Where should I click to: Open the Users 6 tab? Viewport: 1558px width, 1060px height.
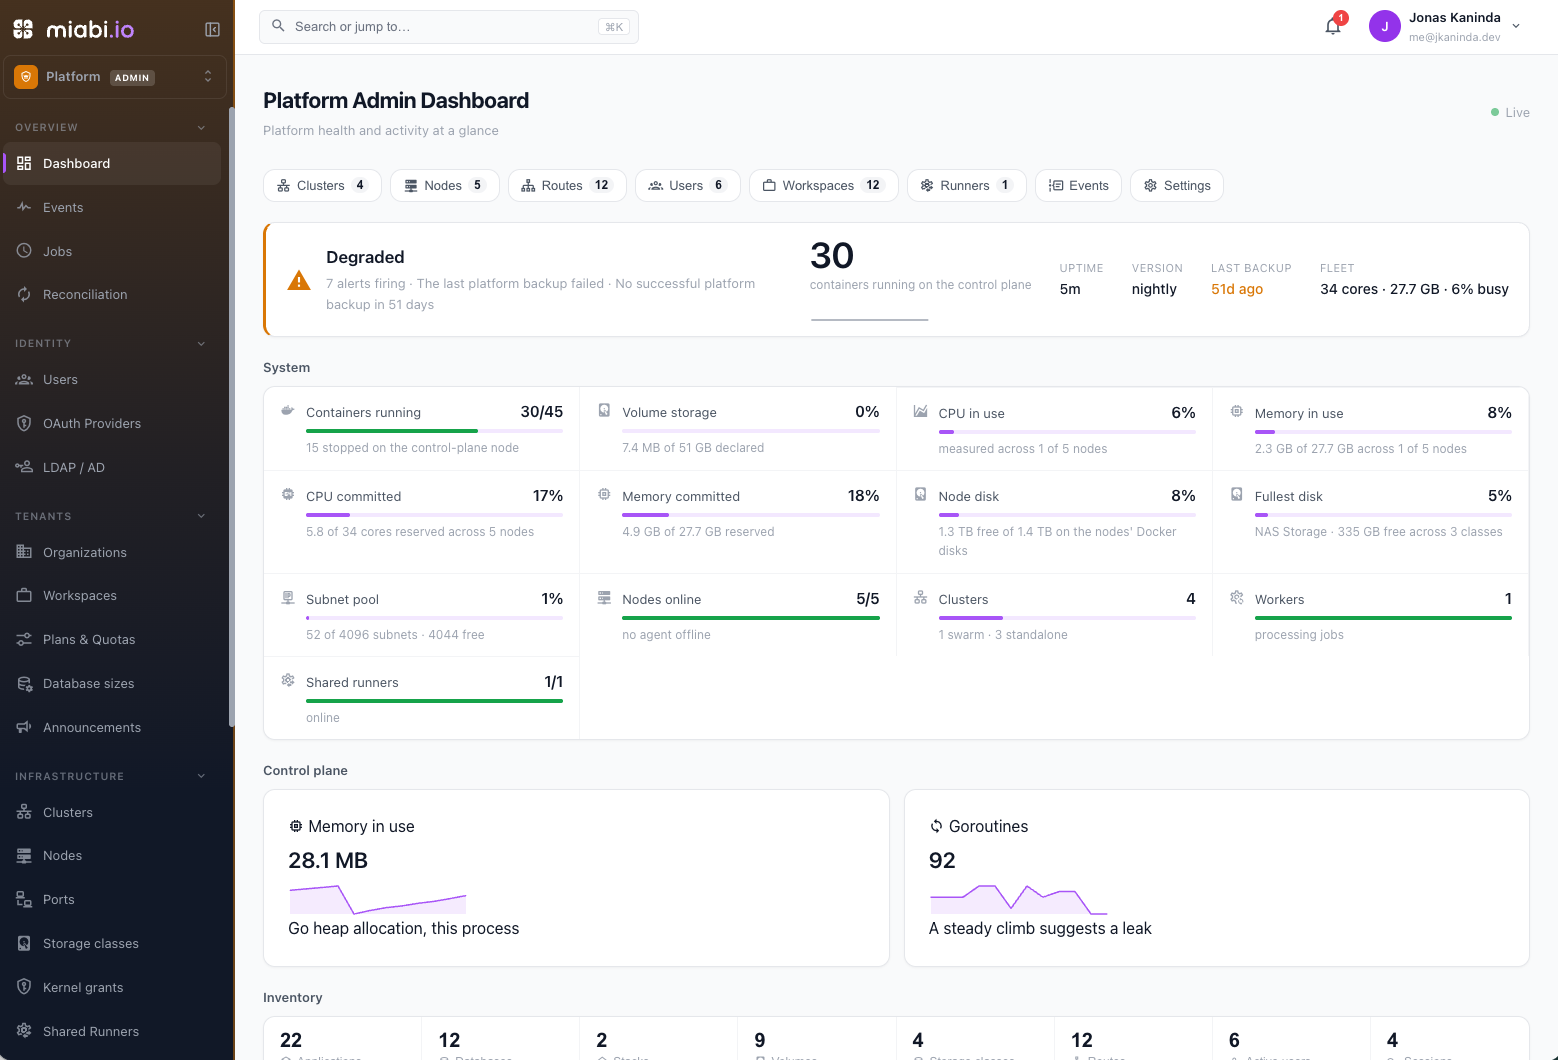[x=688, y=185]
